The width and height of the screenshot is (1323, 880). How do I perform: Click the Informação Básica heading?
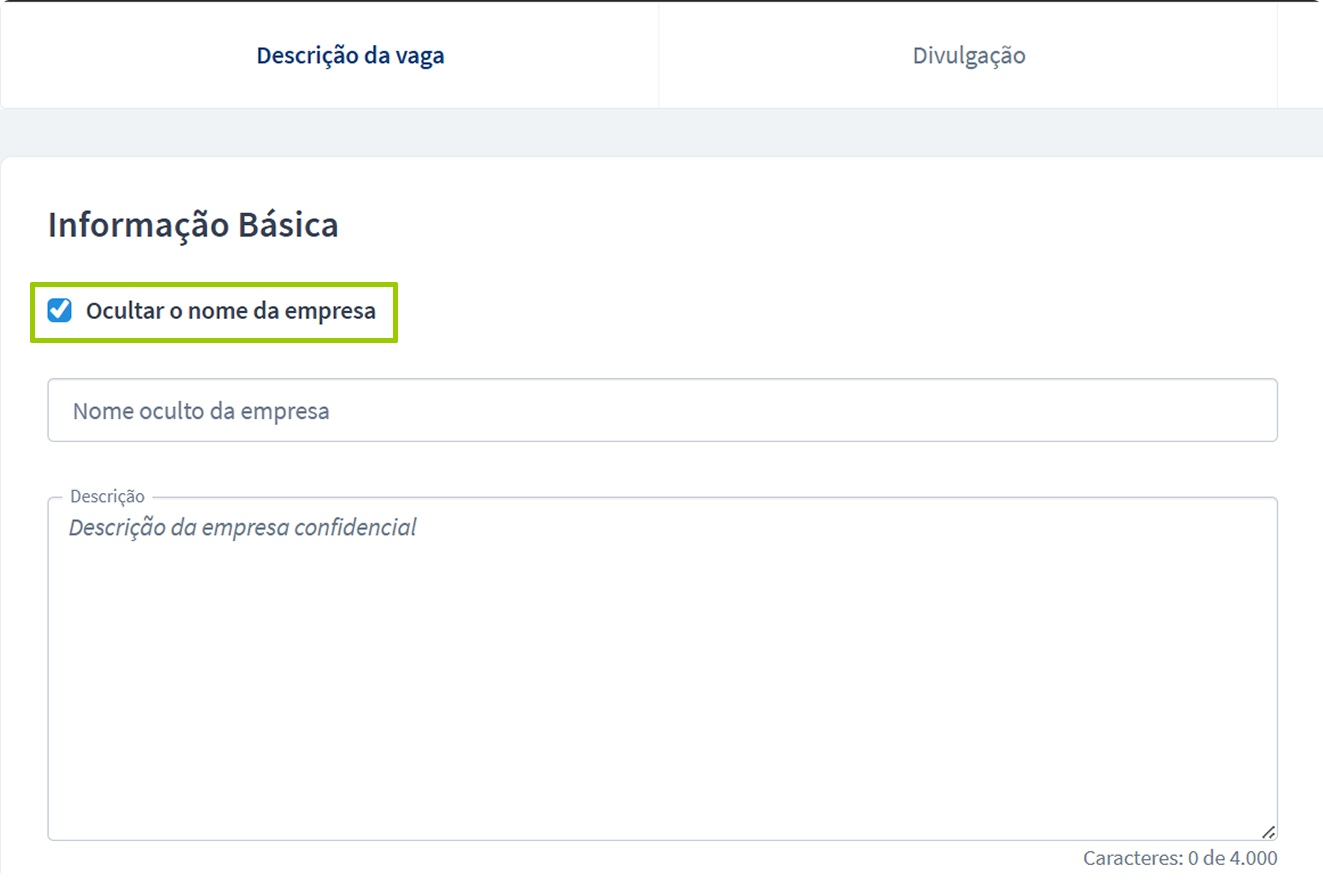pos(193,225)
